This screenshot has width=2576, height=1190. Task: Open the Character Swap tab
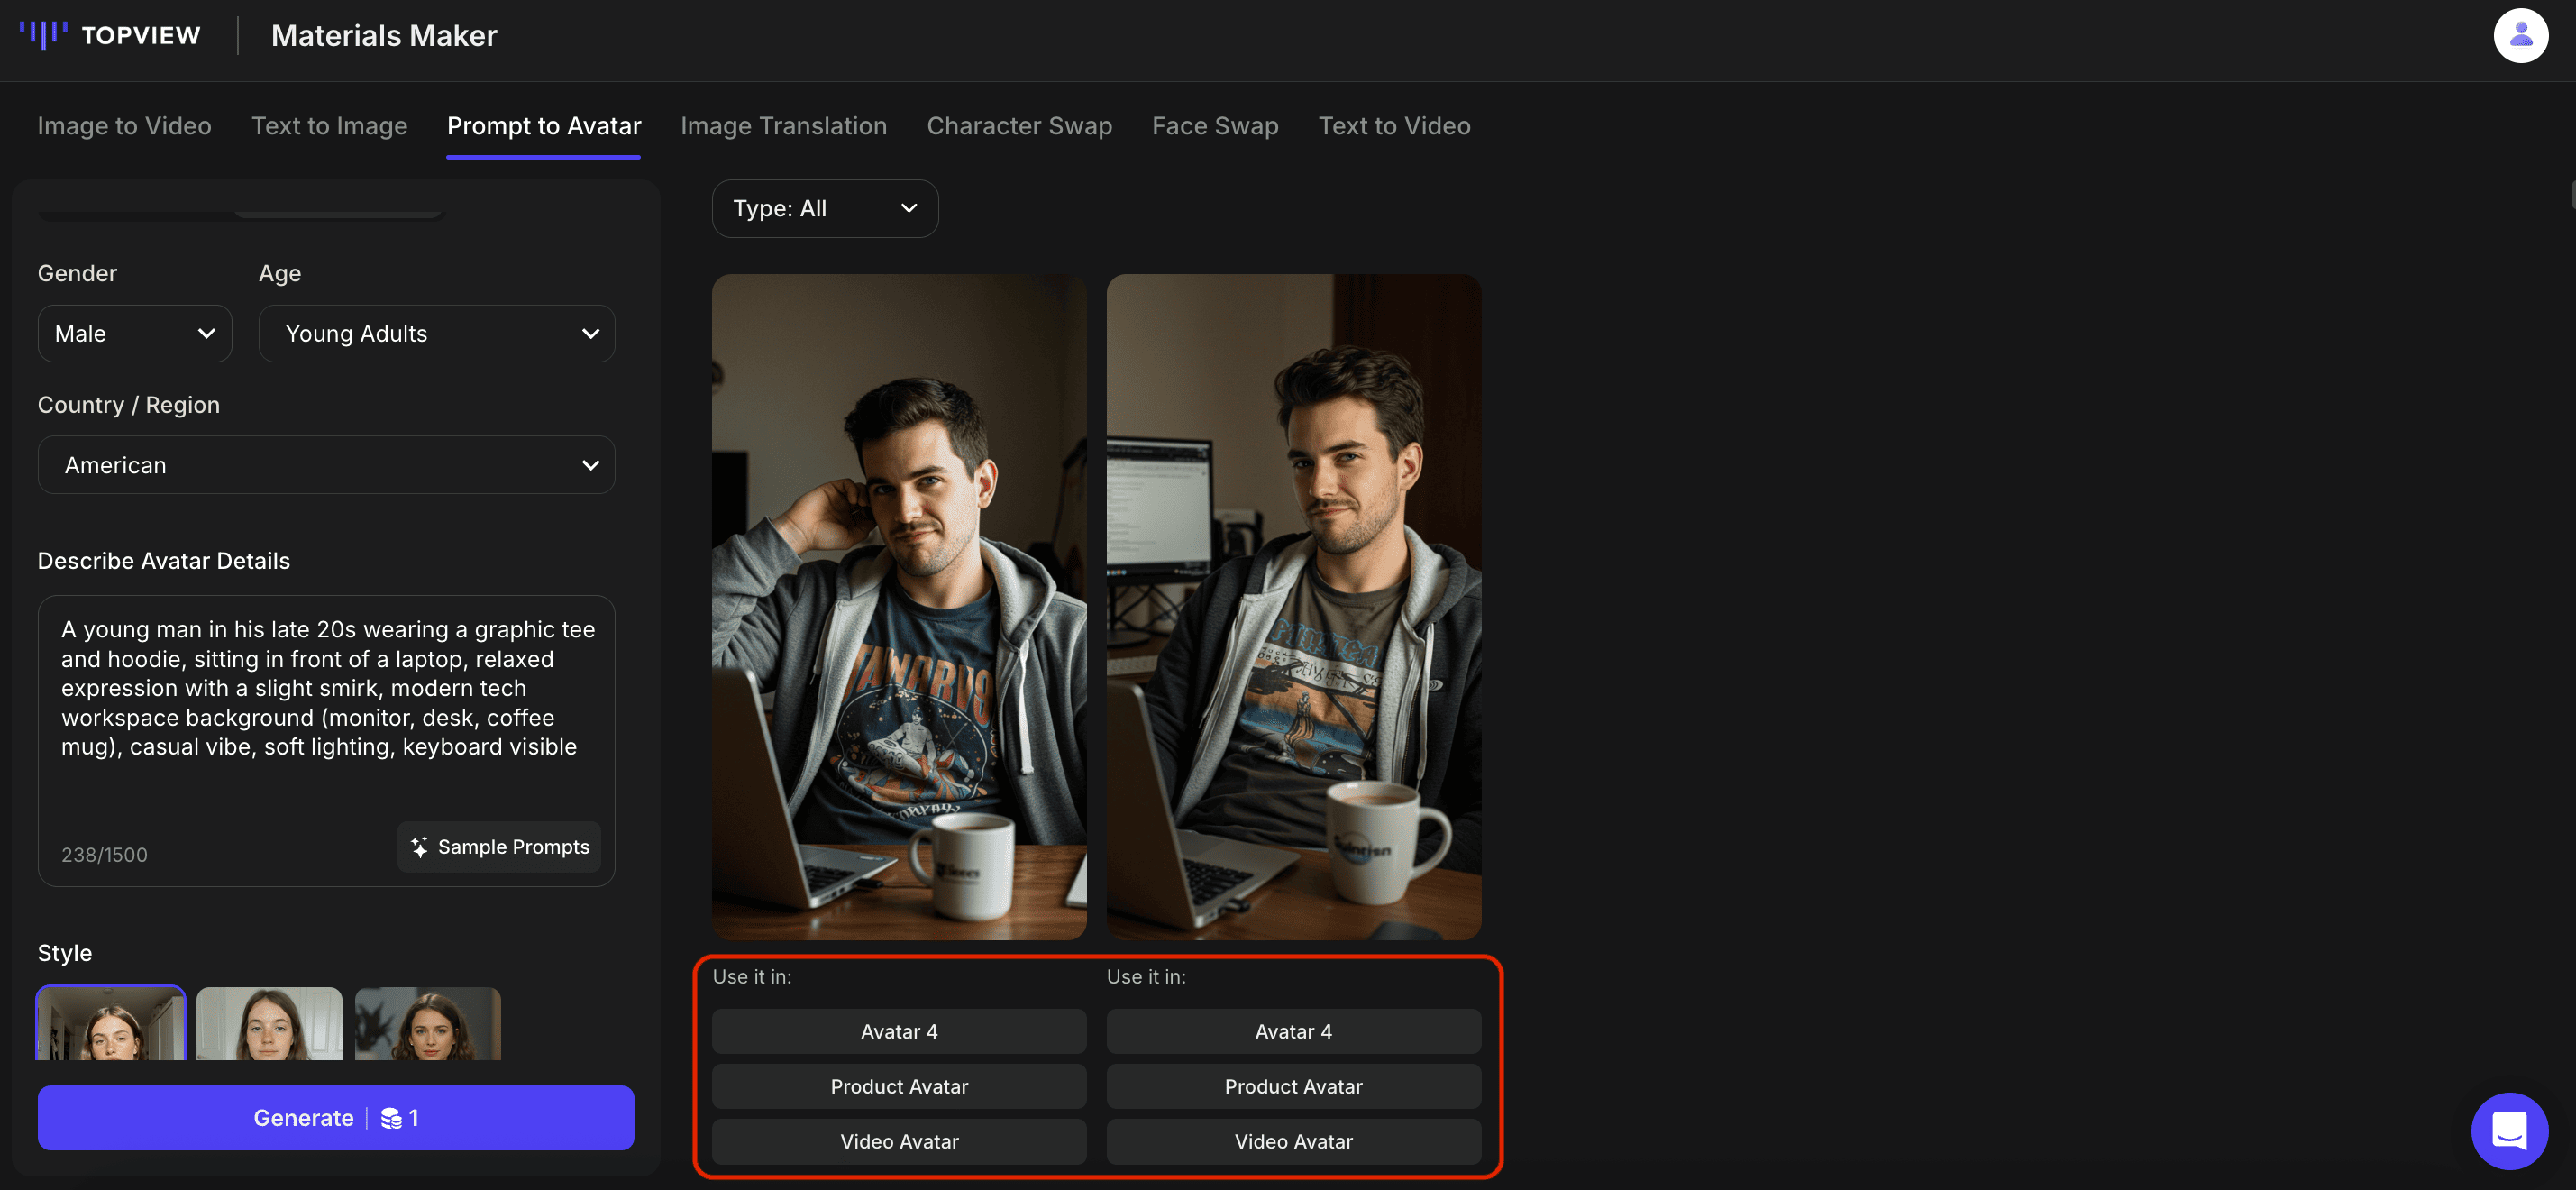(x=1019, y=126)
